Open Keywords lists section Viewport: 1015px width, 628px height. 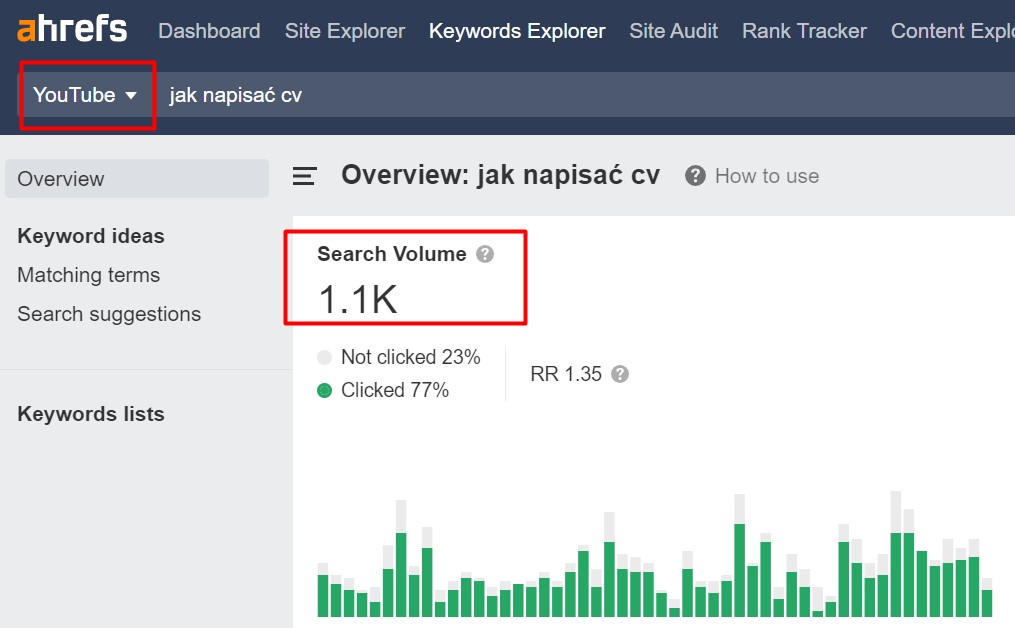click(x=91, y=414)
